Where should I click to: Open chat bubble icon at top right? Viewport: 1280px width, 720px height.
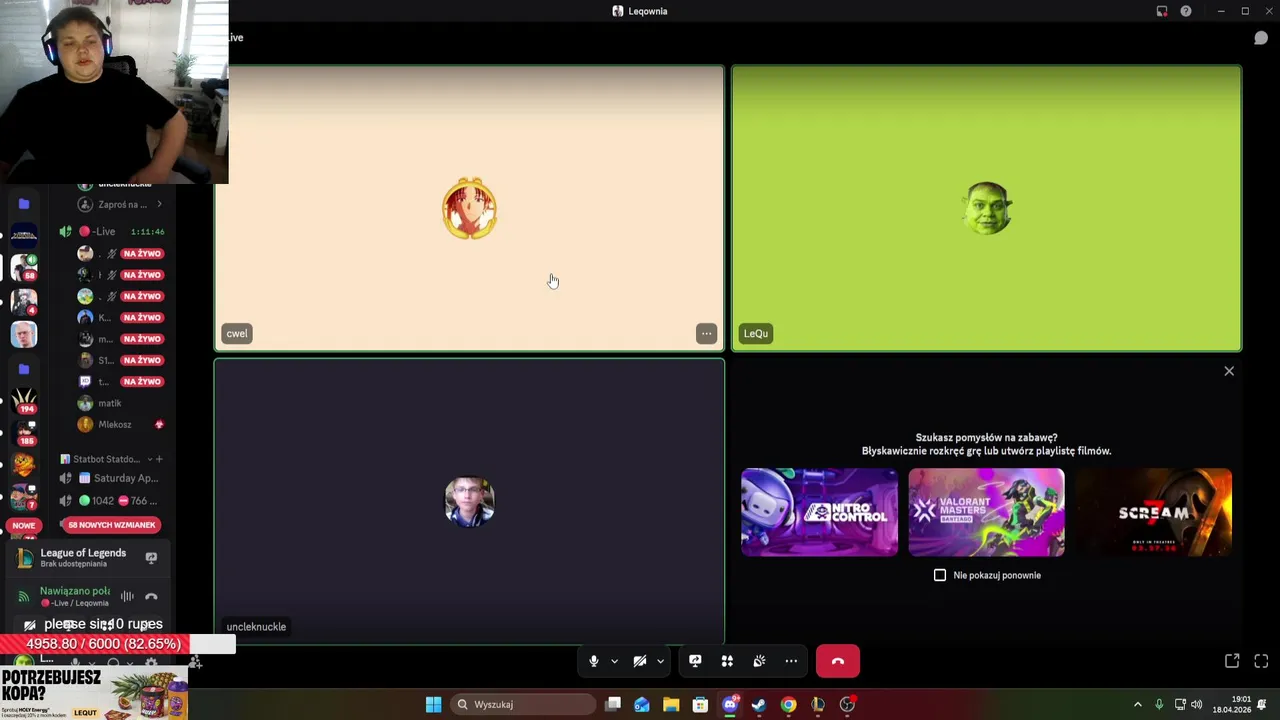(x=1261, y=38)
